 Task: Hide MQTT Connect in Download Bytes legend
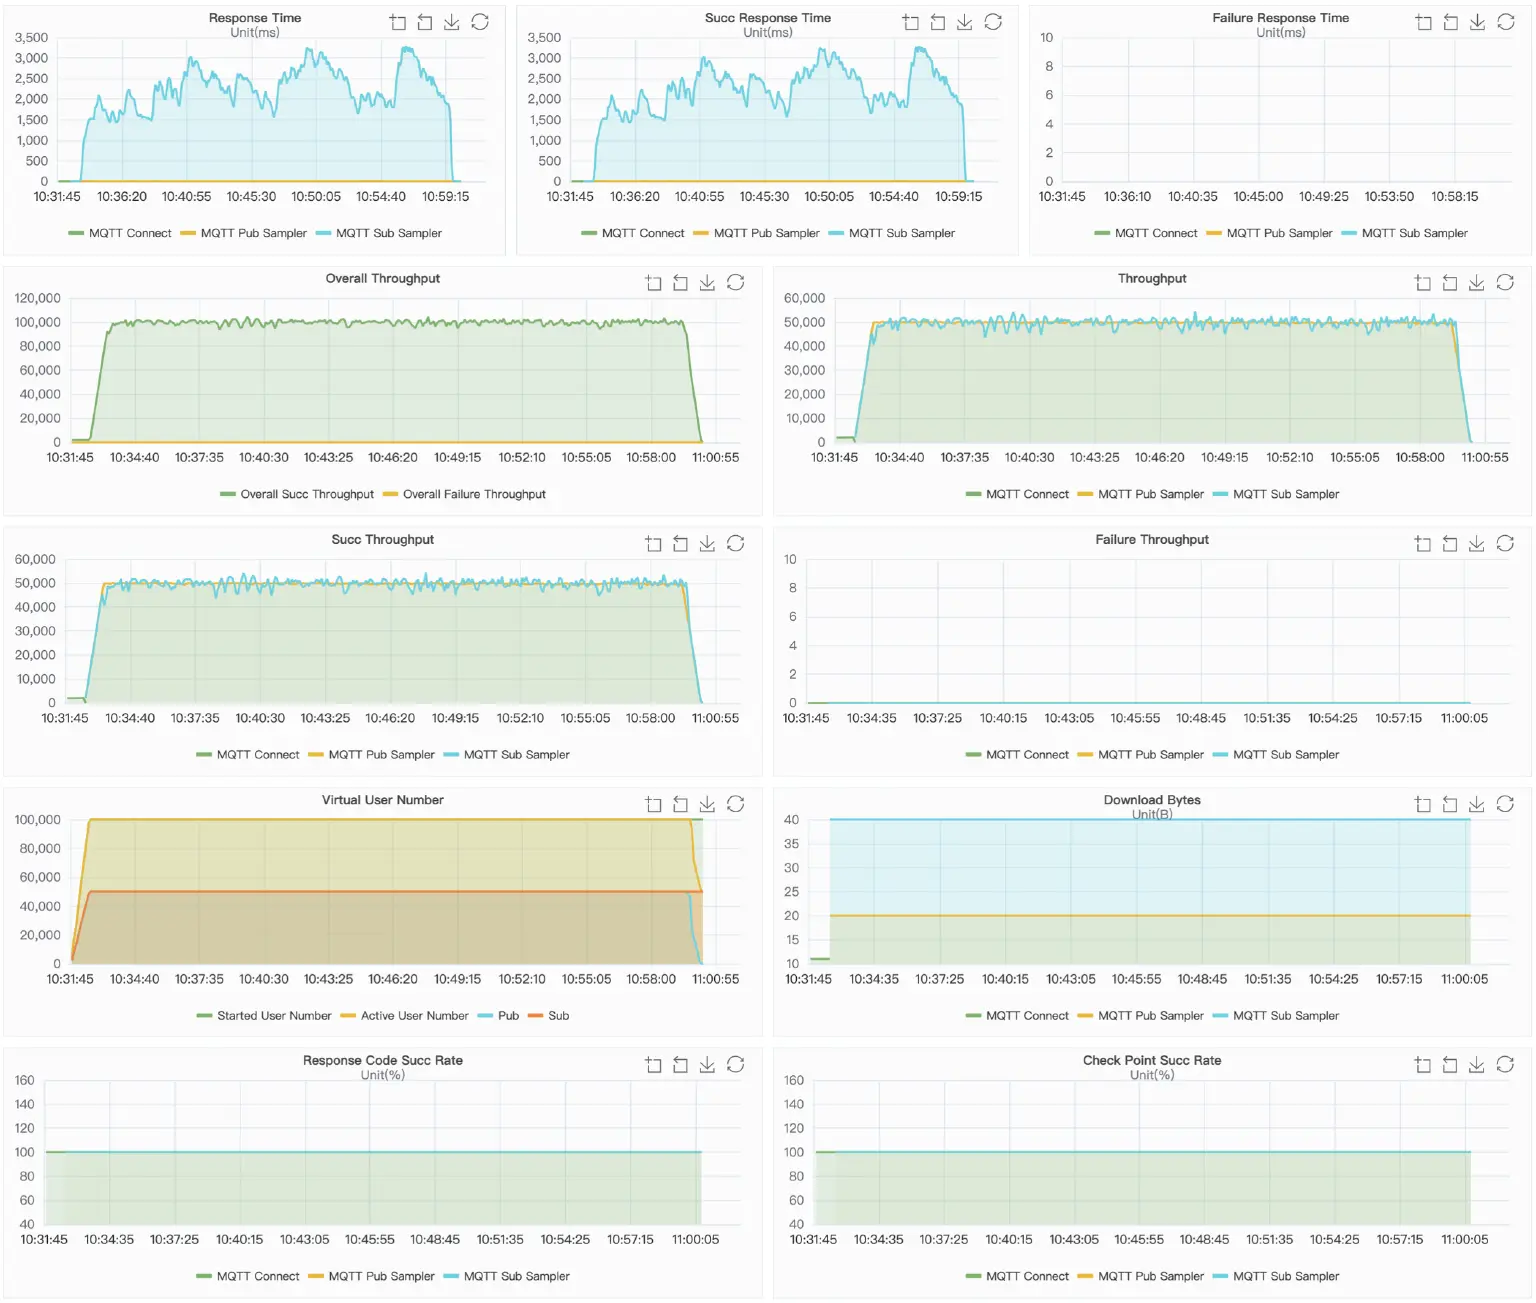1018,1015
